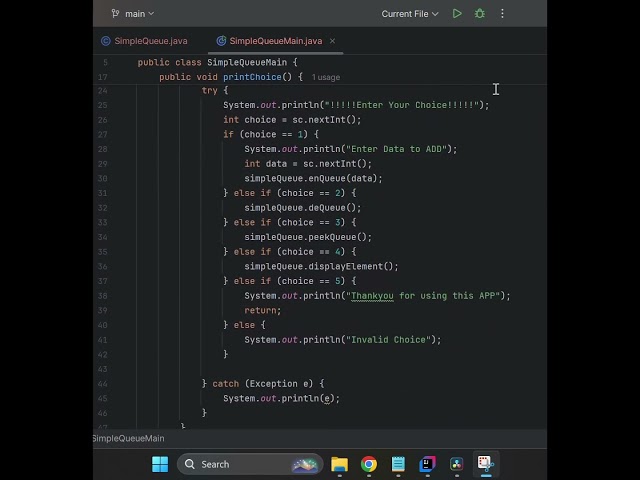
Task: Click line number 31 in the gutter
Action: point(103,193)
